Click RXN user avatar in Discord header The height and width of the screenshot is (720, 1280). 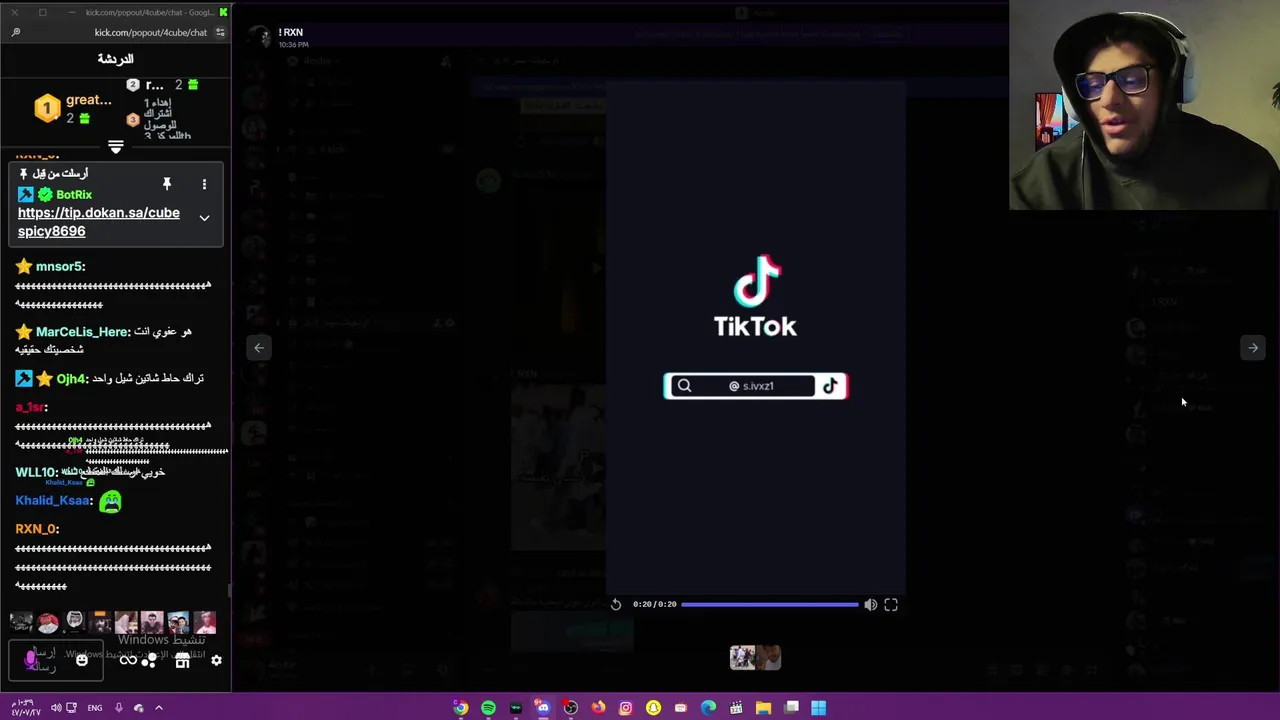click(x=263, y=38)
